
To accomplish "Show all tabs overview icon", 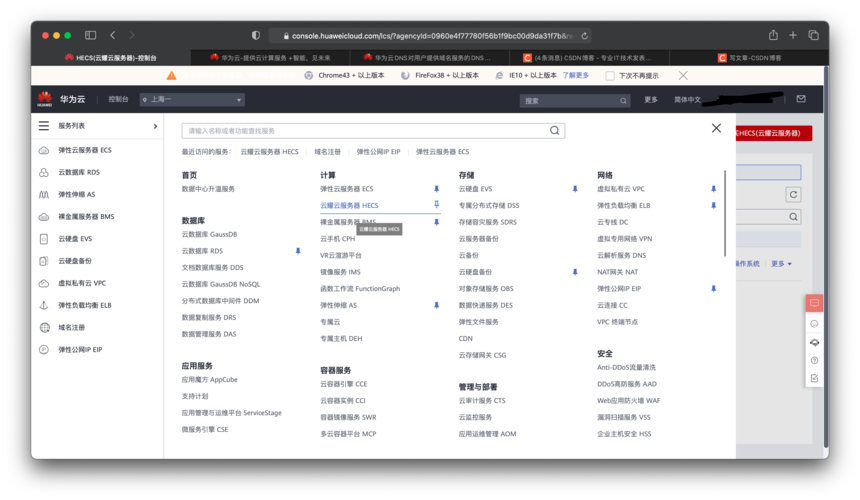I will click(x=813, y=35).
